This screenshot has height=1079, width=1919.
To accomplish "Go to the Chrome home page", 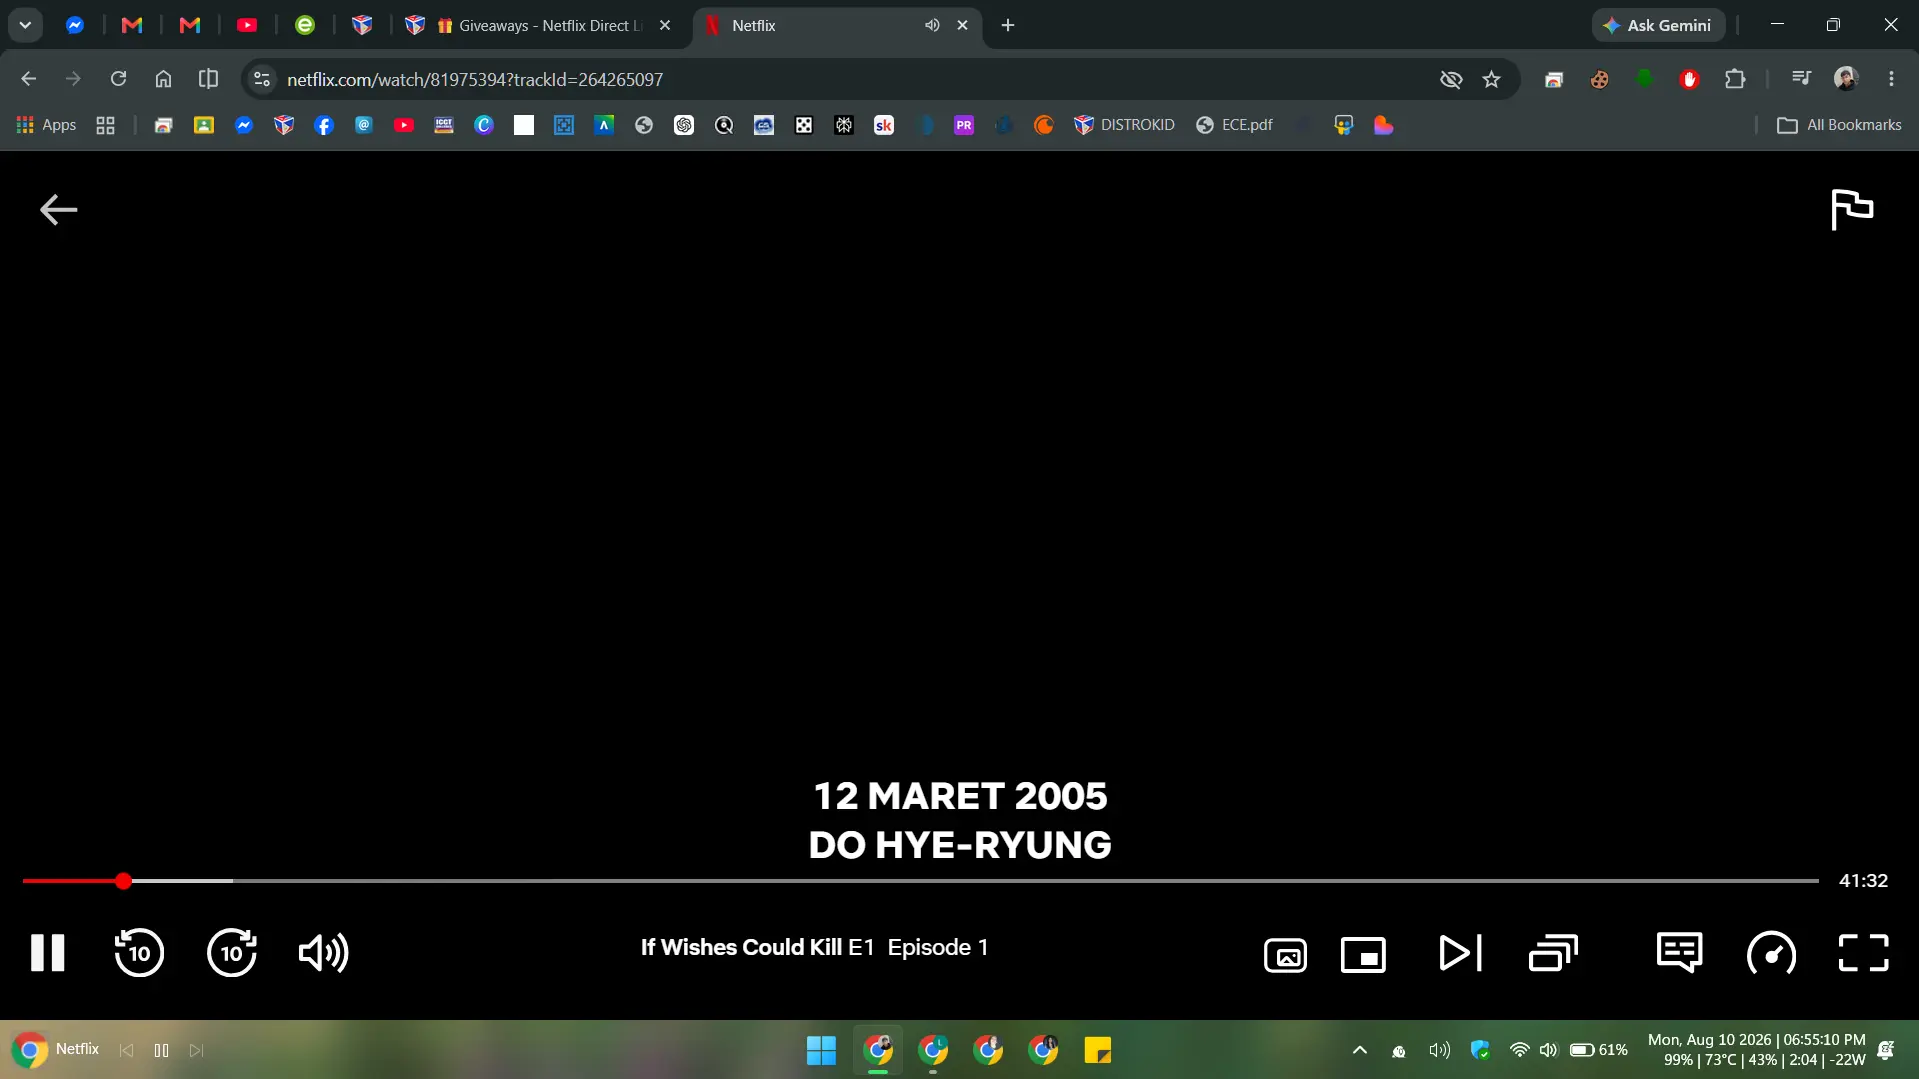I will (x=163, y=79).
